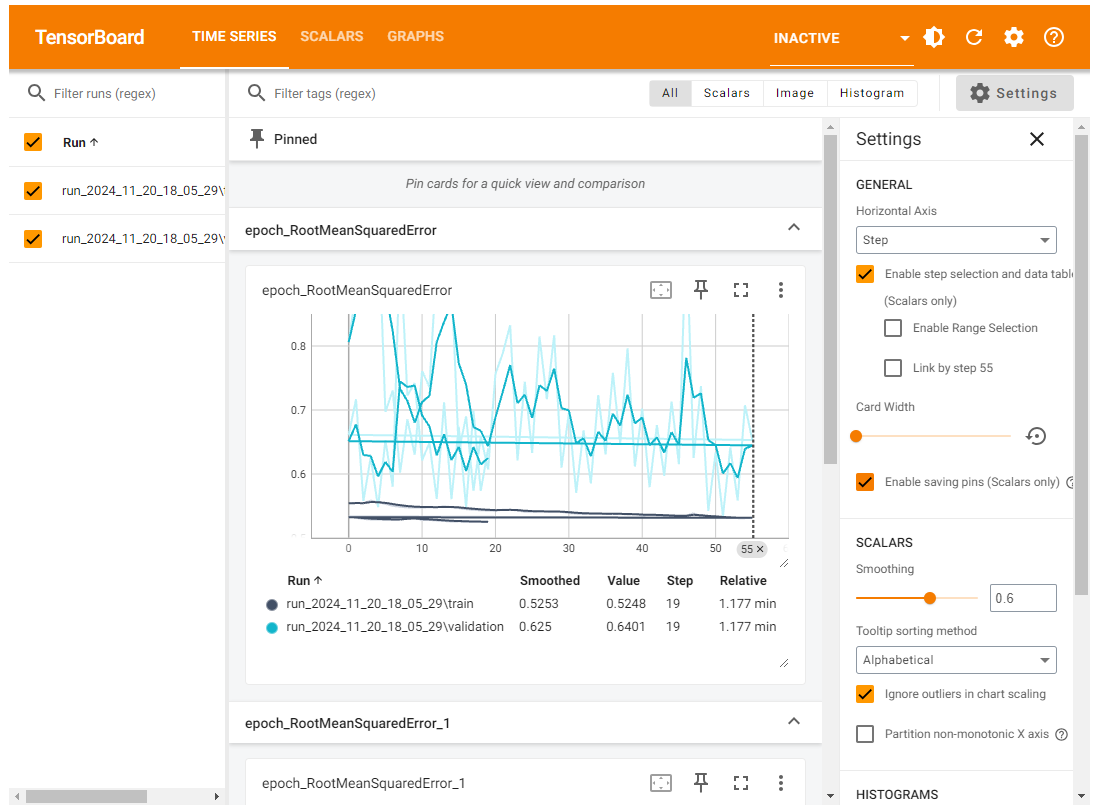Toggle full size for epoch_RootMeanSquaredError_1 card

741,783
